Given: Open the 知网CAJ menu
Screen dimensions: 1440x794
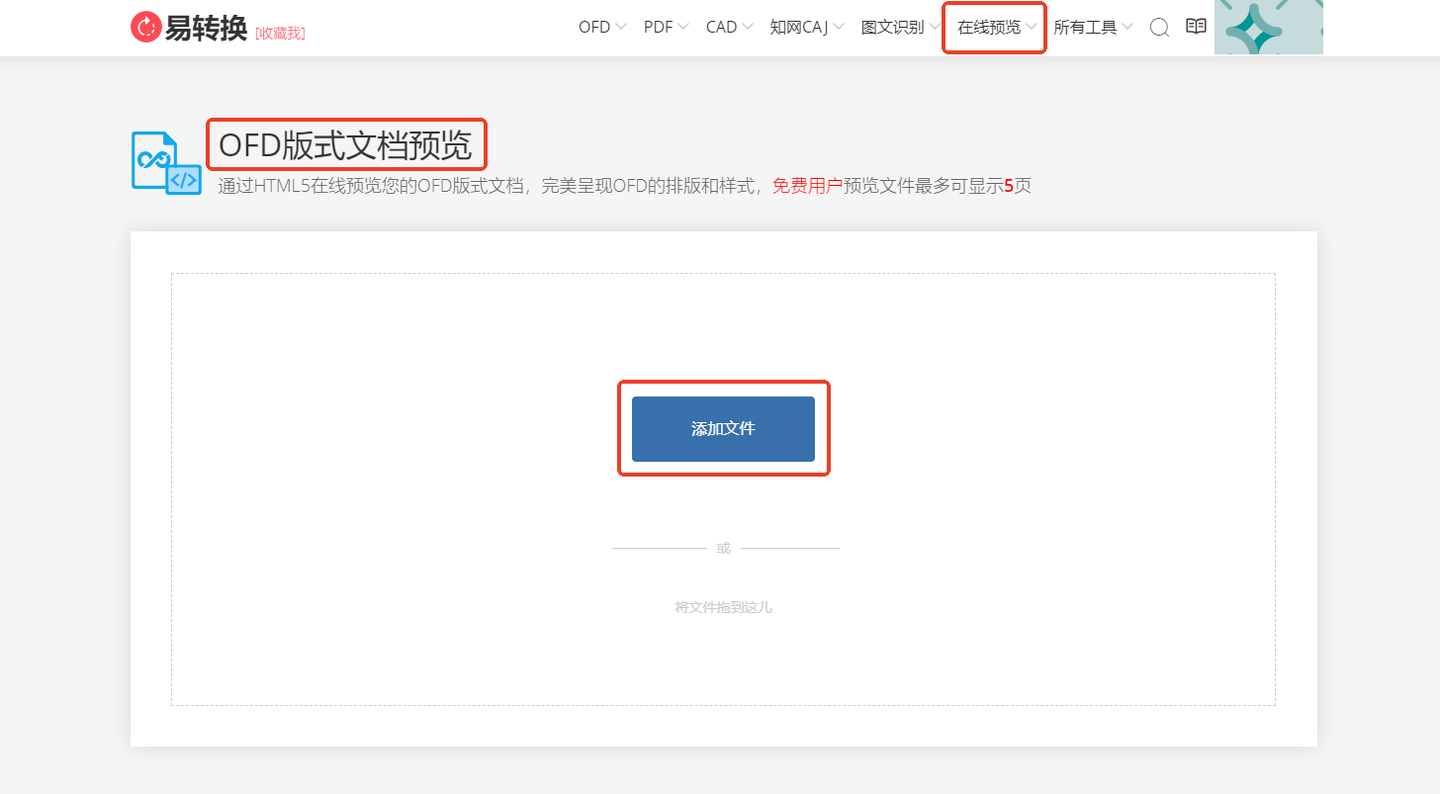Looking at the screenshot, I should pyautogui.click(x=800, y=27).
